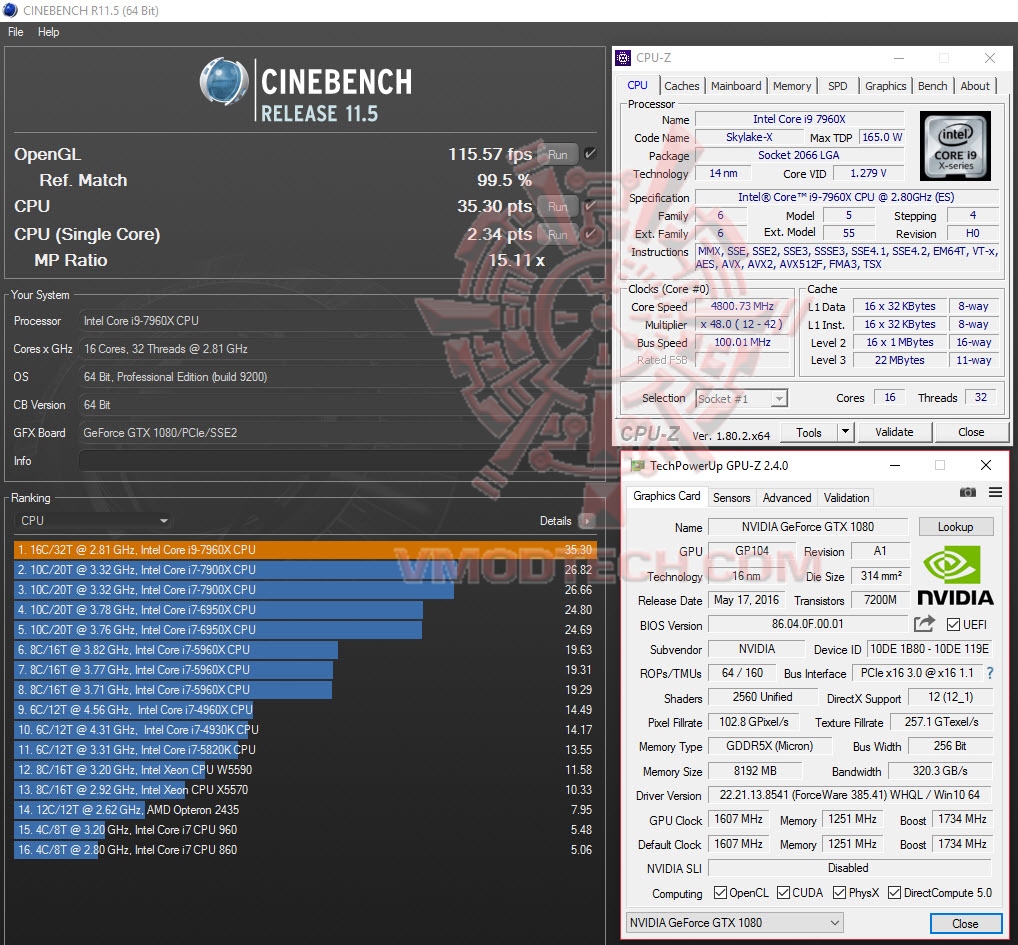The width and height of the screenshot is (1018, 945).
Task: Capture a screenshot using GPU-Z camera icon
Action: coord(967,492)
